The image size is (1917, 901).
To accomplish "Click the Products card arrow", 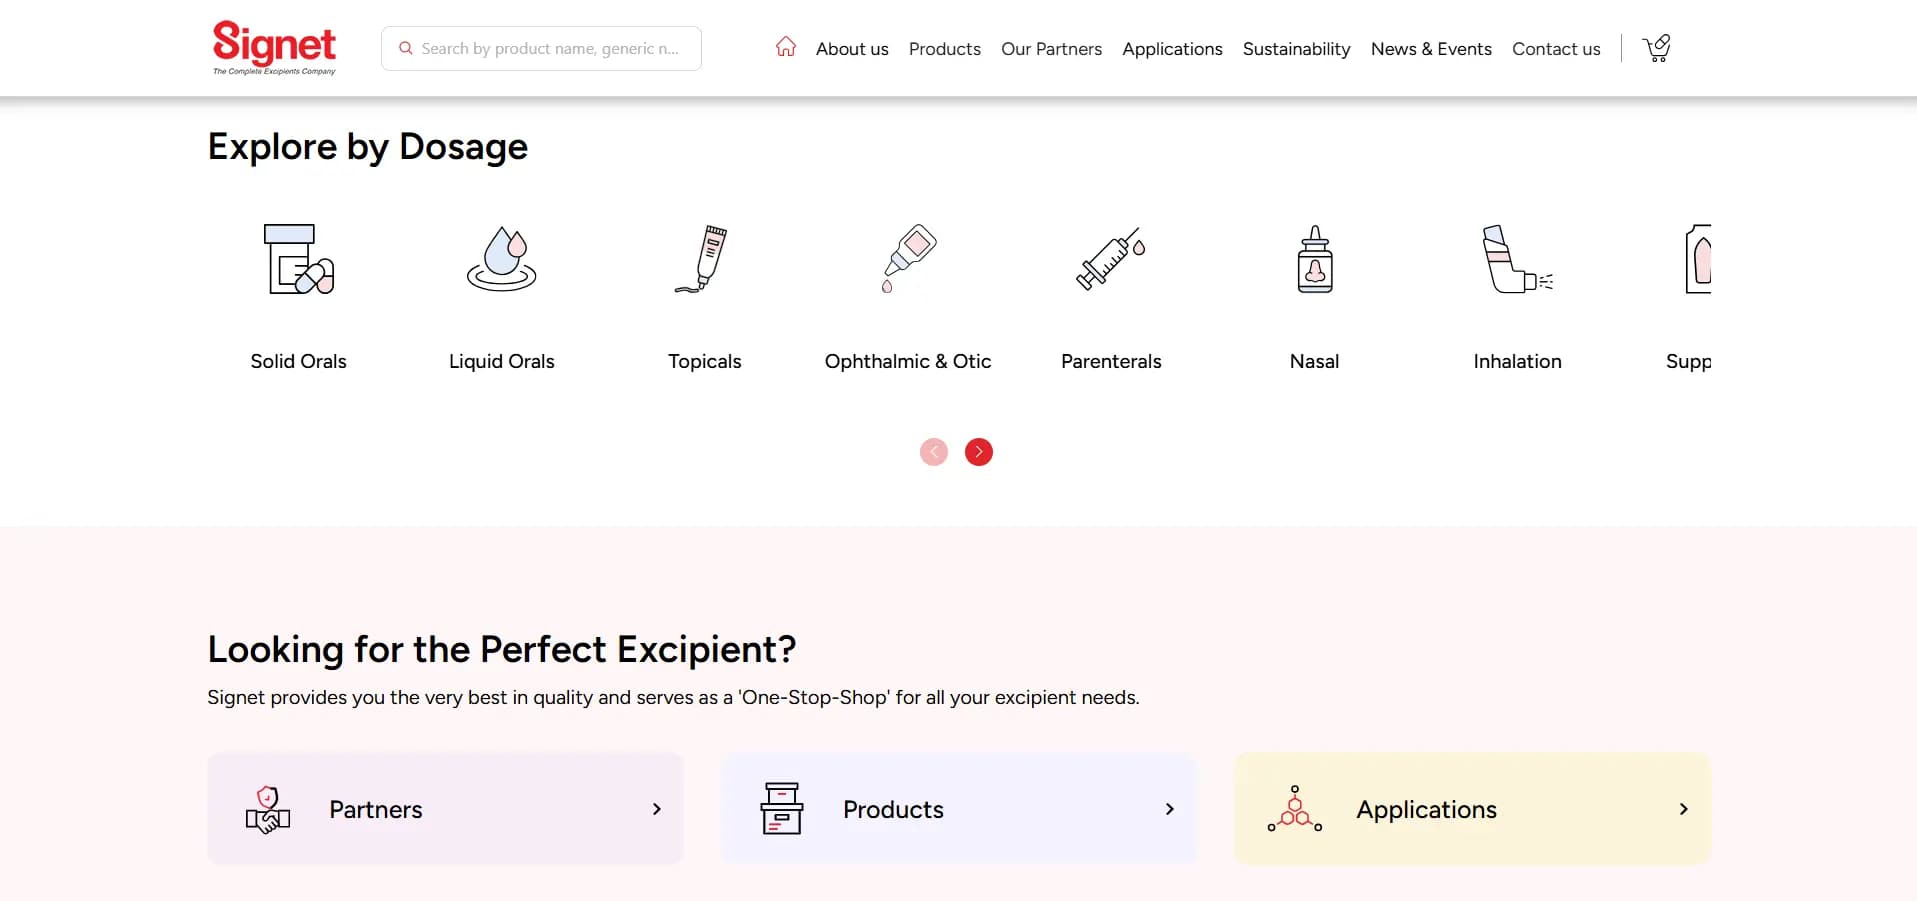I will click(1169, 809).
